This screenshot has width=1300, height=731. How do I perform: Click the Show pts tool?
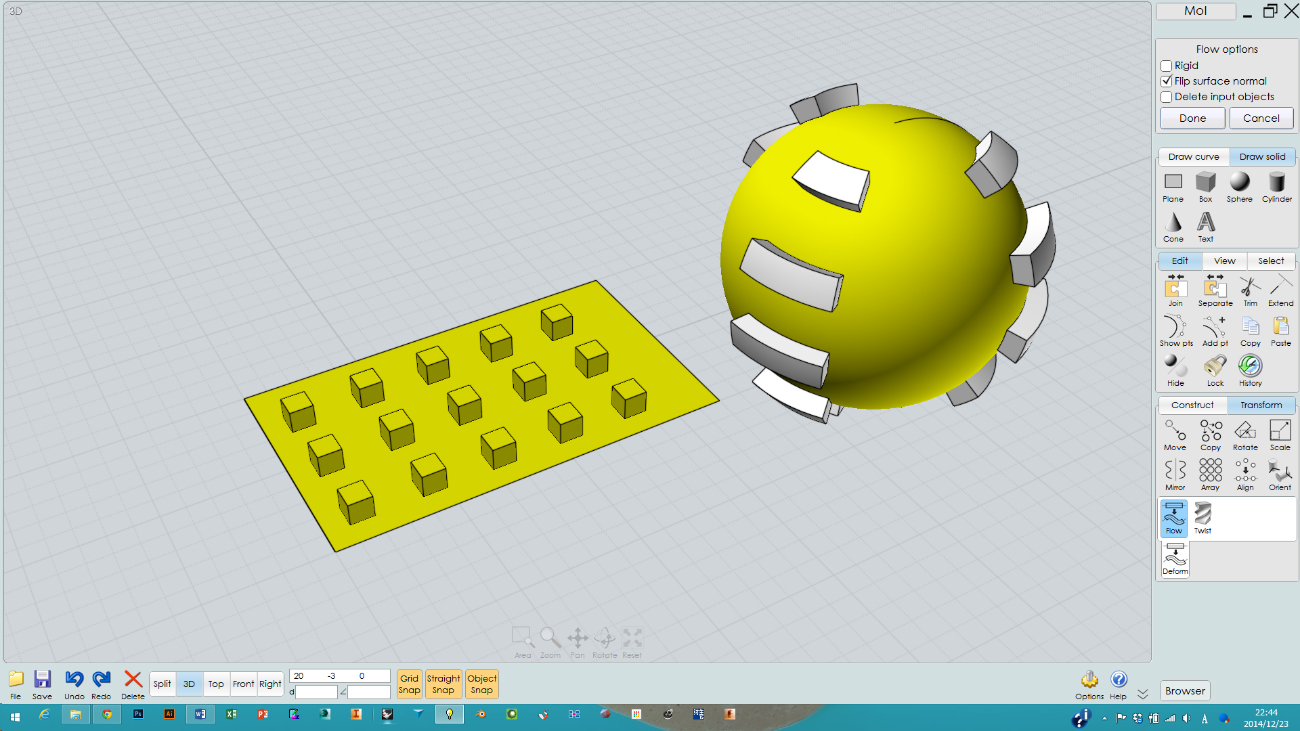[x=1176, y=331]
